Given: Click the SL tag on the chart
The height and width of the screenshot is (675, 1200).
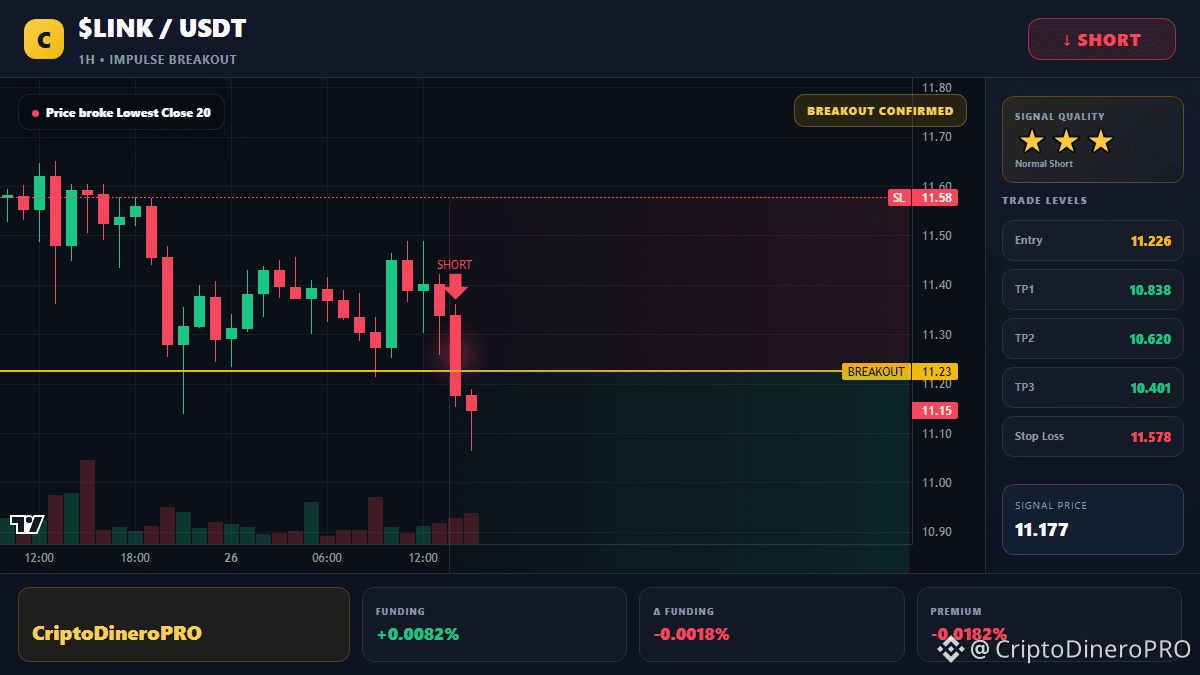Looking at the screenshot, I should coord(899,198).
